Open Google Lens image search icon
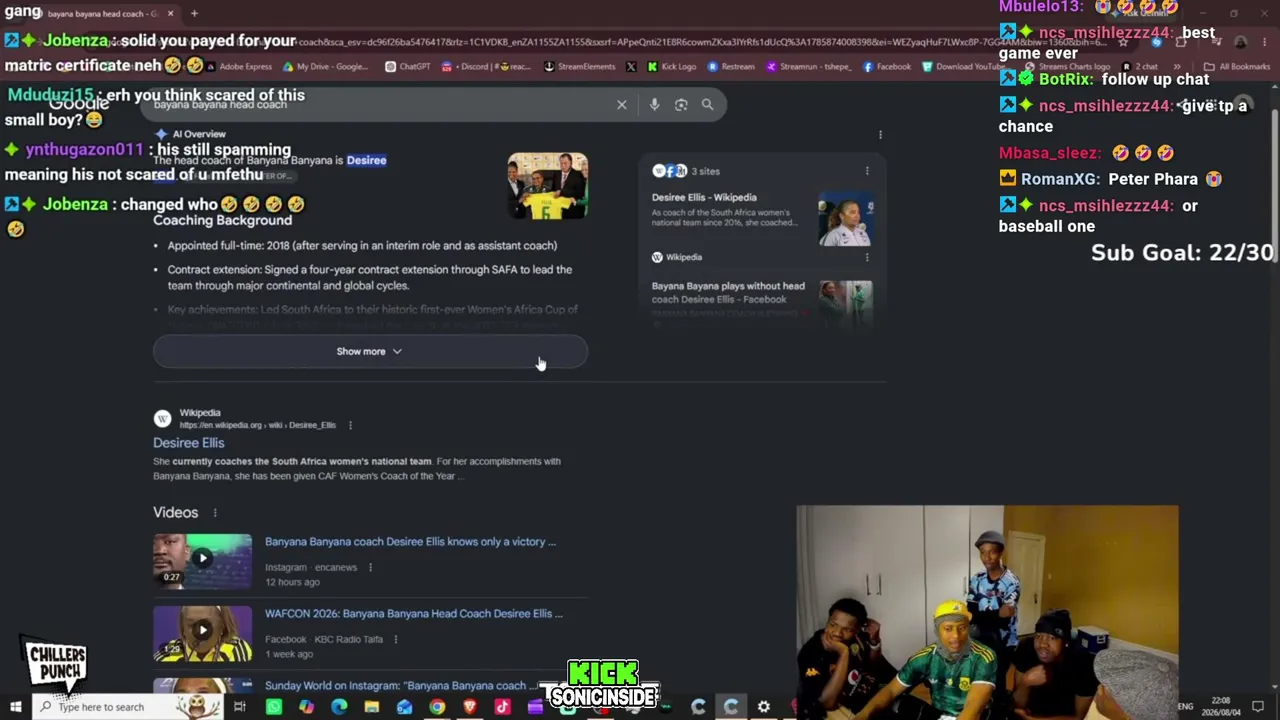Viewport: 1280px width, 720px height. 681,104
